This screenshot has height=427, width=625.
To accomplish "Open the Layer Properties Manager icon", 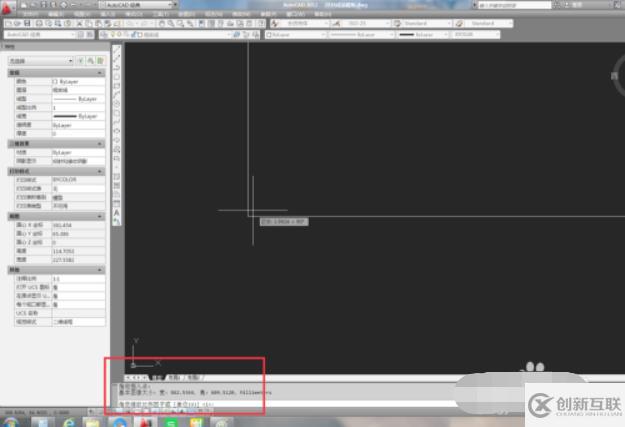I will [x=103, y=35].
